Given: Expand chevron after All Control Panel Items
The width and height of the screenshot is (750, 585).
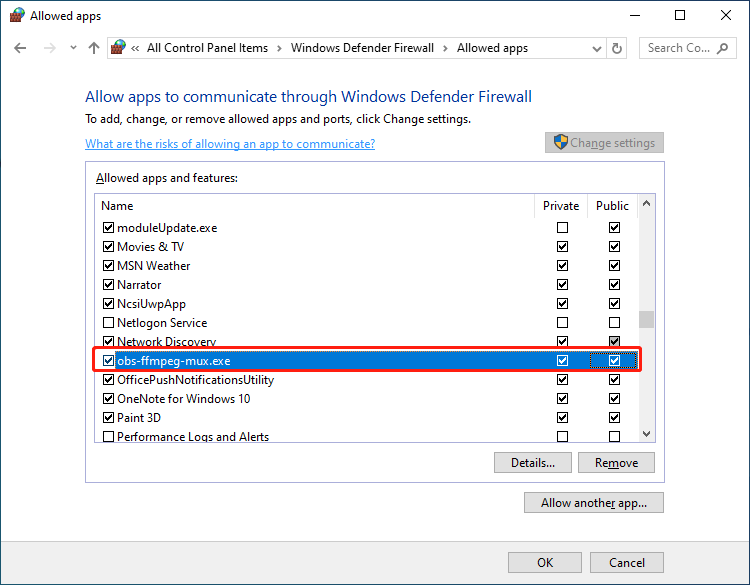Looking at the screenshot, I should tap(279, 48).
